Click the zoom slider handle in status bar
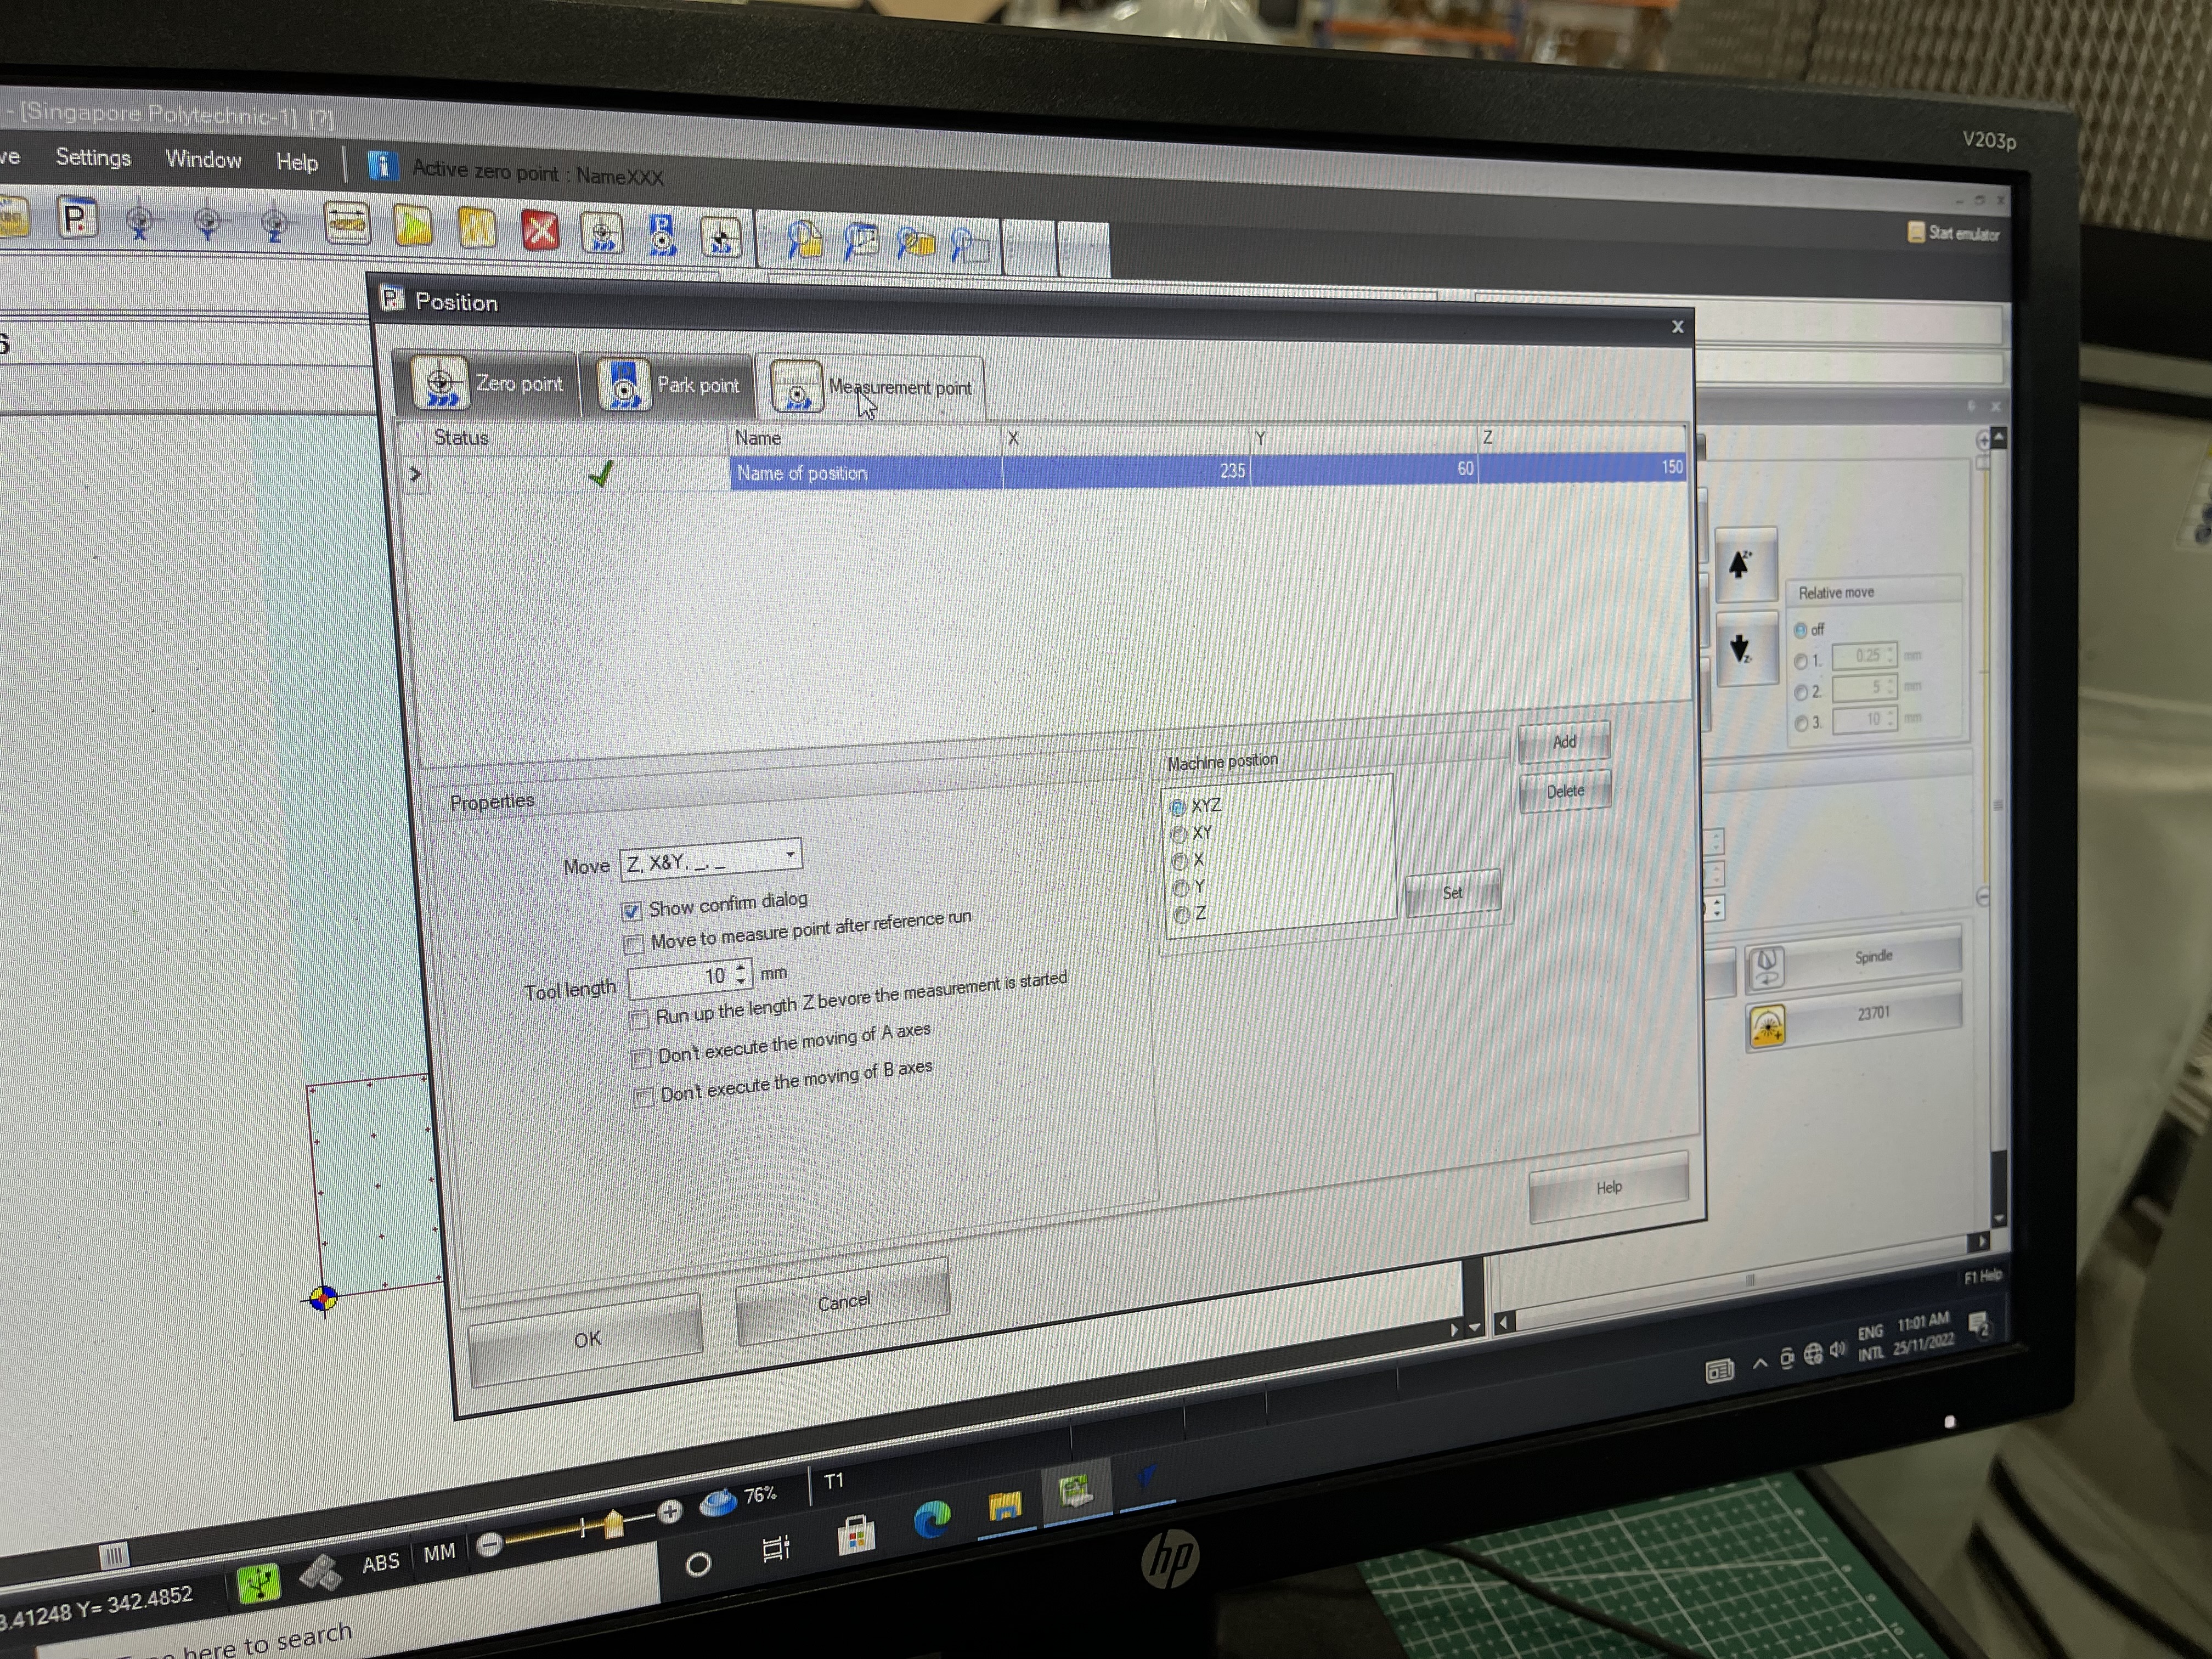Viewport: 2212px width, 1659px height. (613, 1524)
